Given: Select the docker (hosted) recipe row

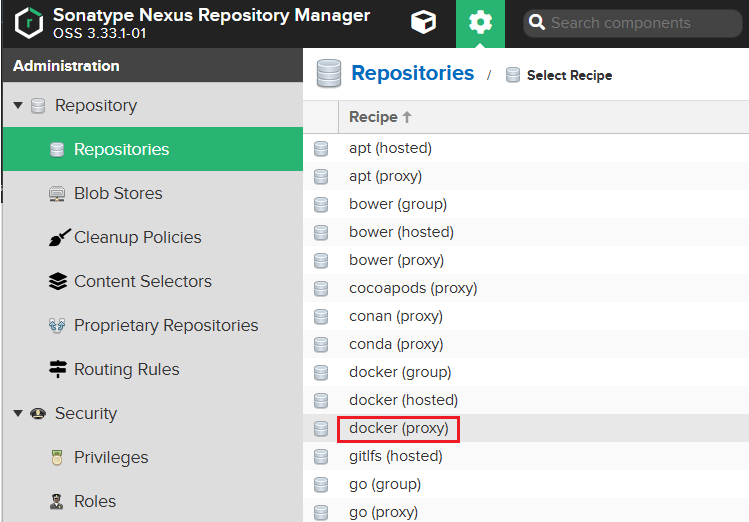Looking at the screenshot, I should click(x=526, y=400).
